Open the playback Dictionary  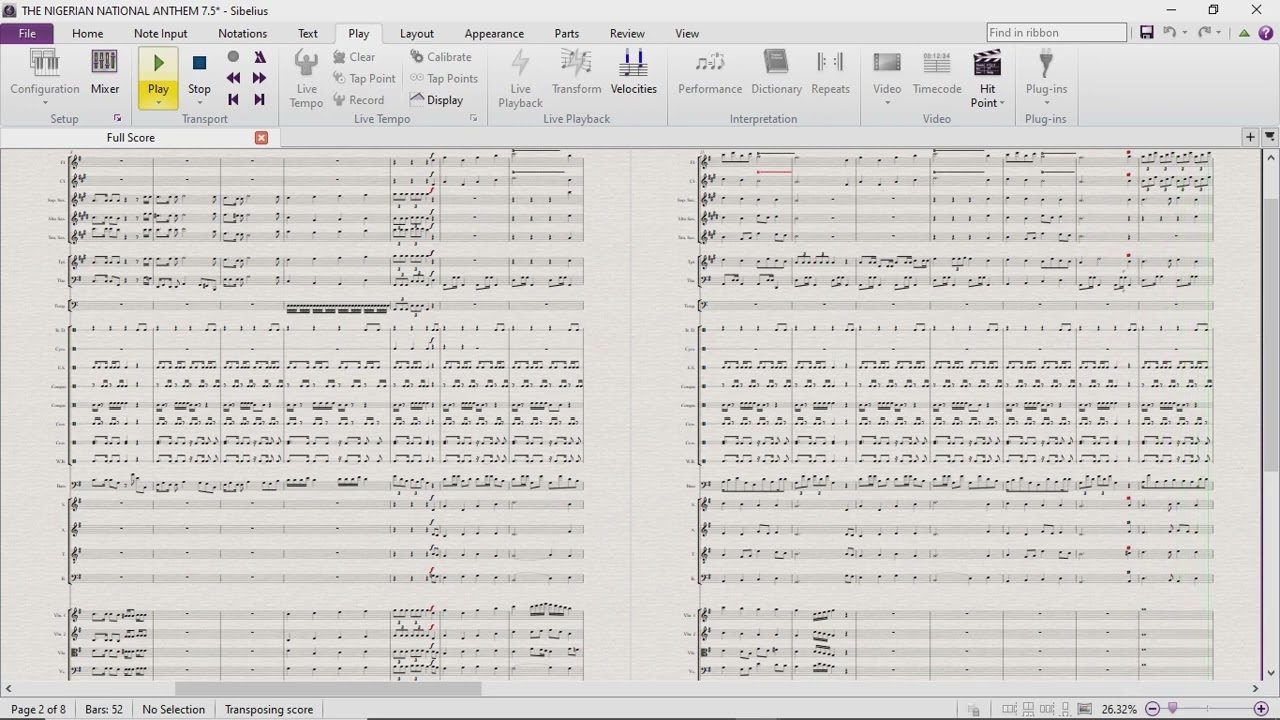(x=776, y=72)
